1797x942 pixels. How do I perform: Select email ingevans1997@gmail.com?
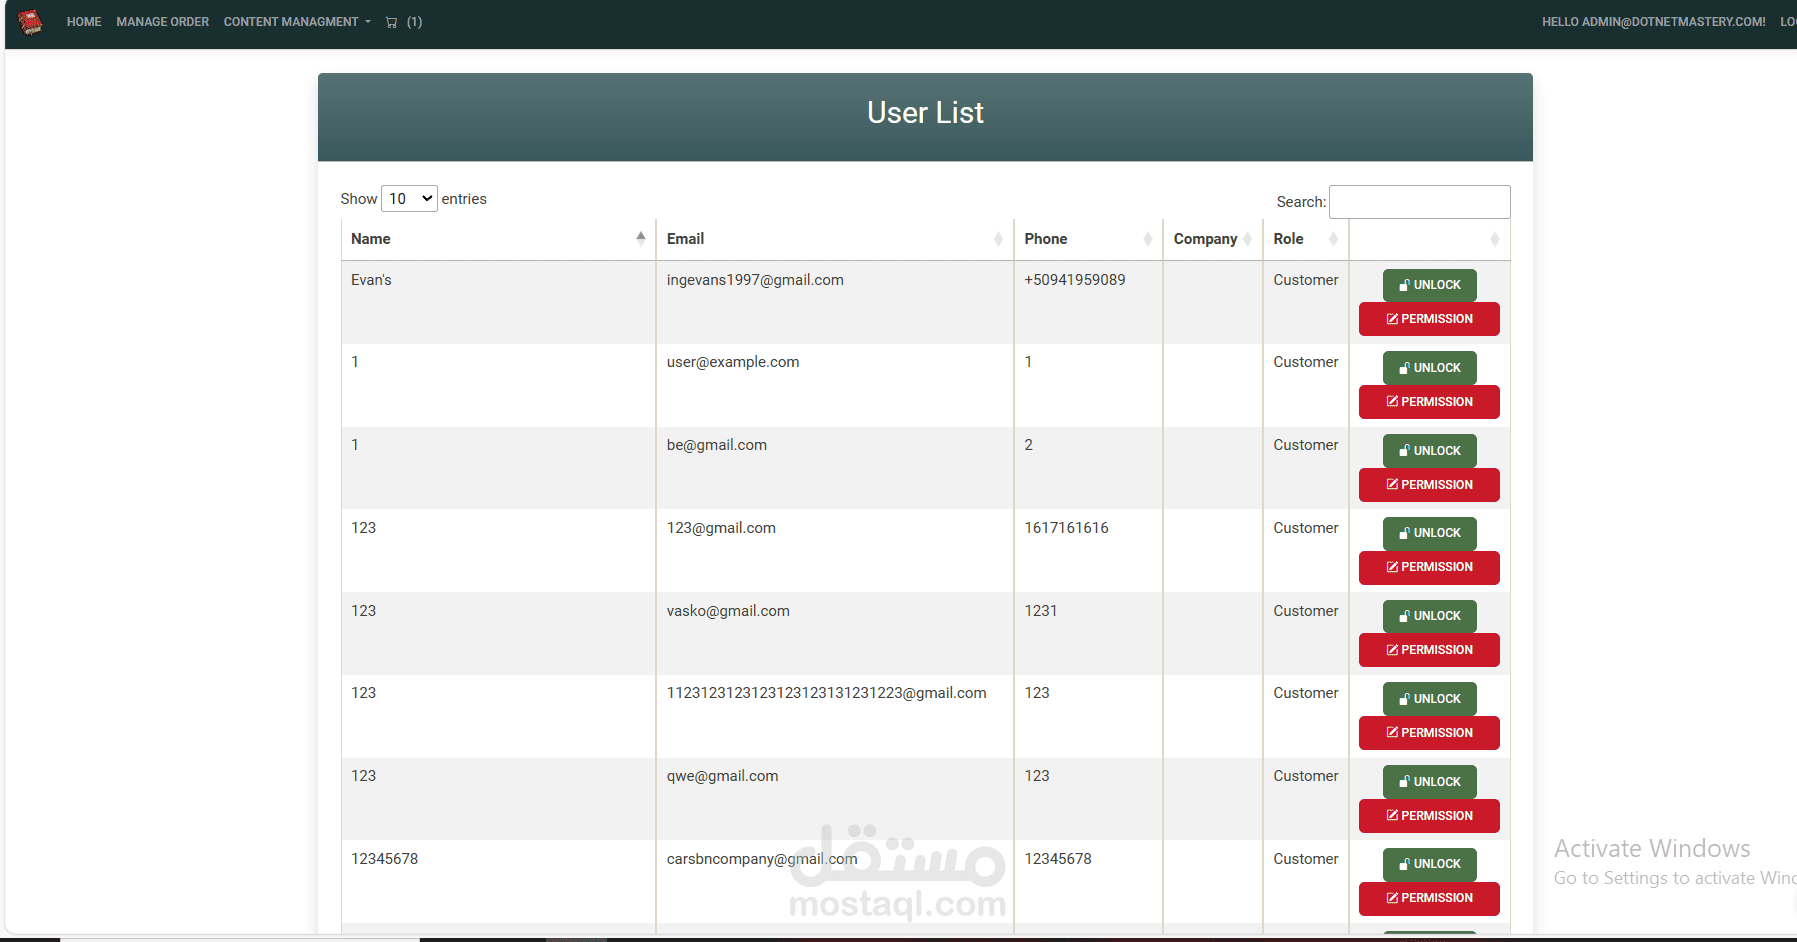click(755, 280)
